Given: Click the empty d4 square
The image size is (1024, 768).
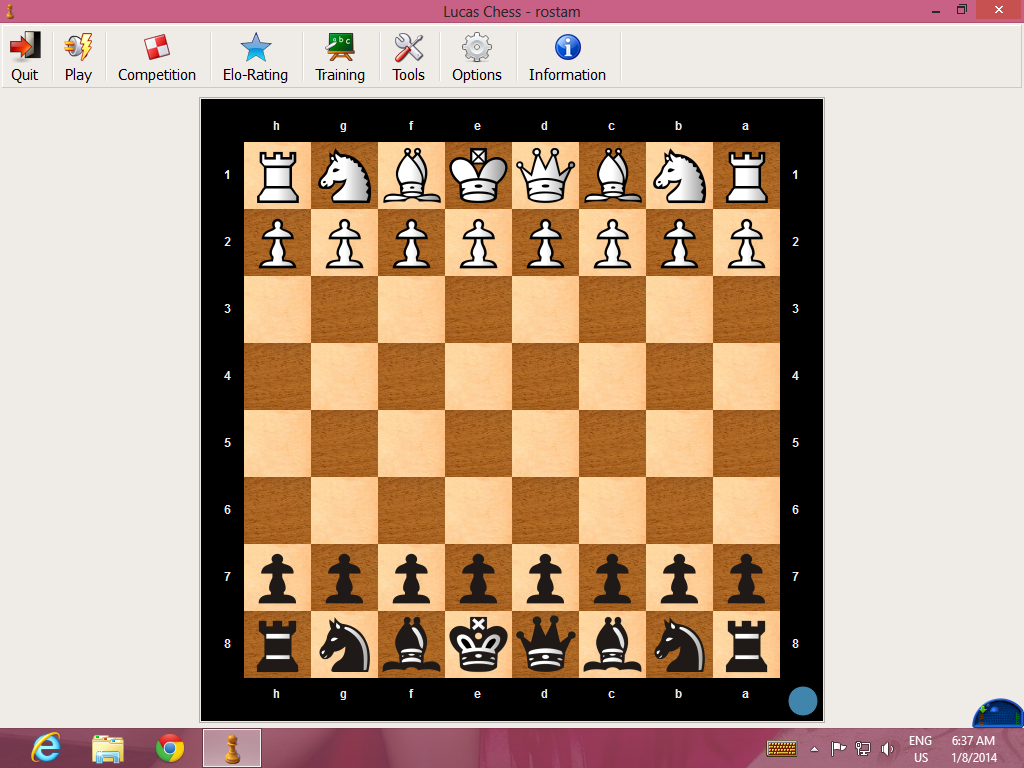Looking at the screenshot, I should point(545,376).
